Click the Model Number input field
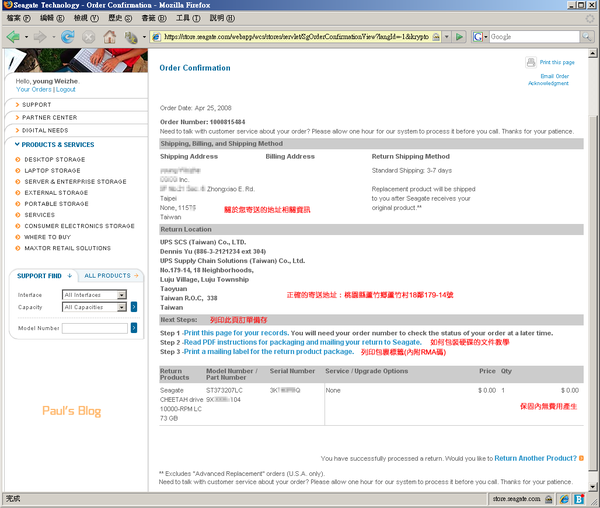 coord(95,328)
